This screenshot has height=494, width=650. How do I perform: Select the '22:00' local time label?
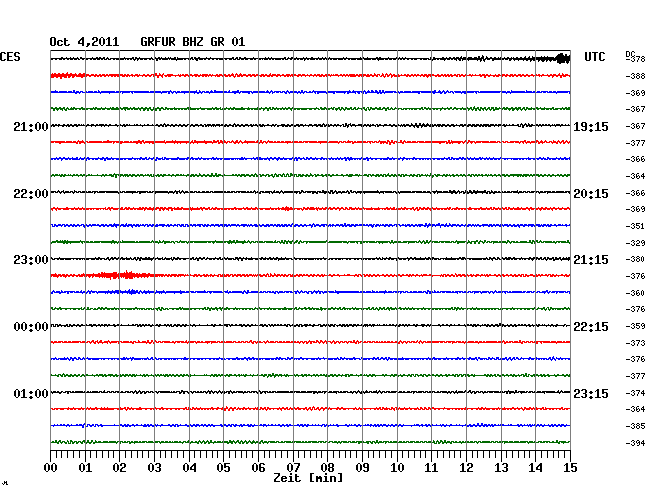point(31,194)
